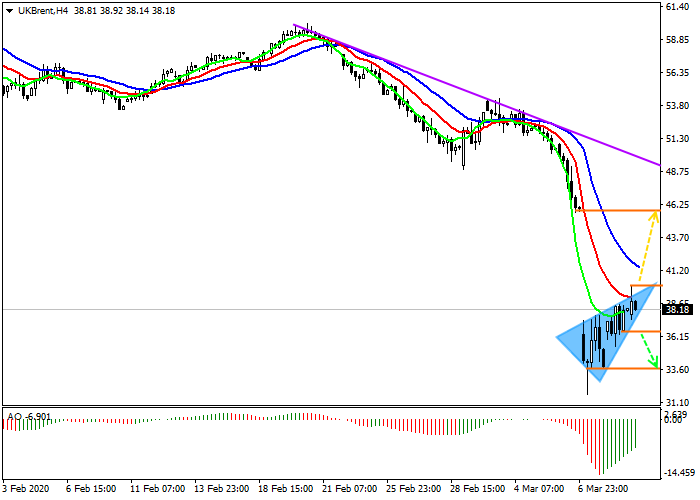
Task: Select the UKBrent,H4 chart title text
Action: coord(43,9)
